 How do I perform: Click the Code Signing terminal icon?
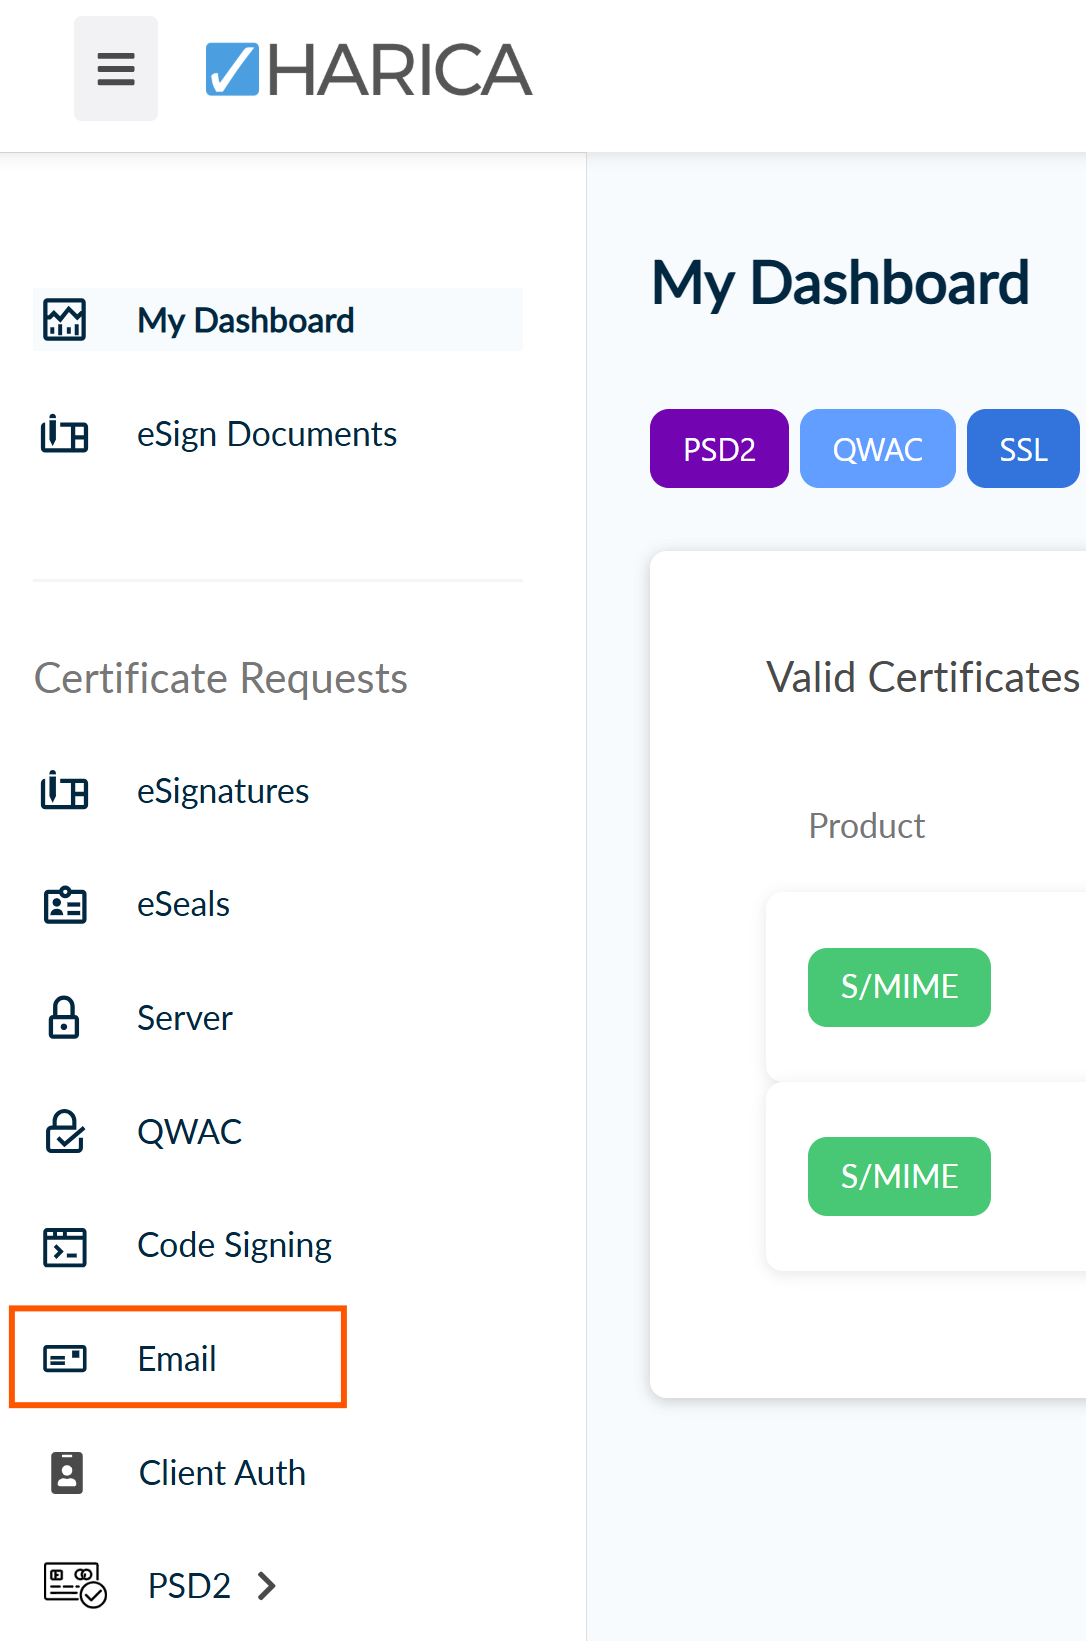click(65, 1246)
